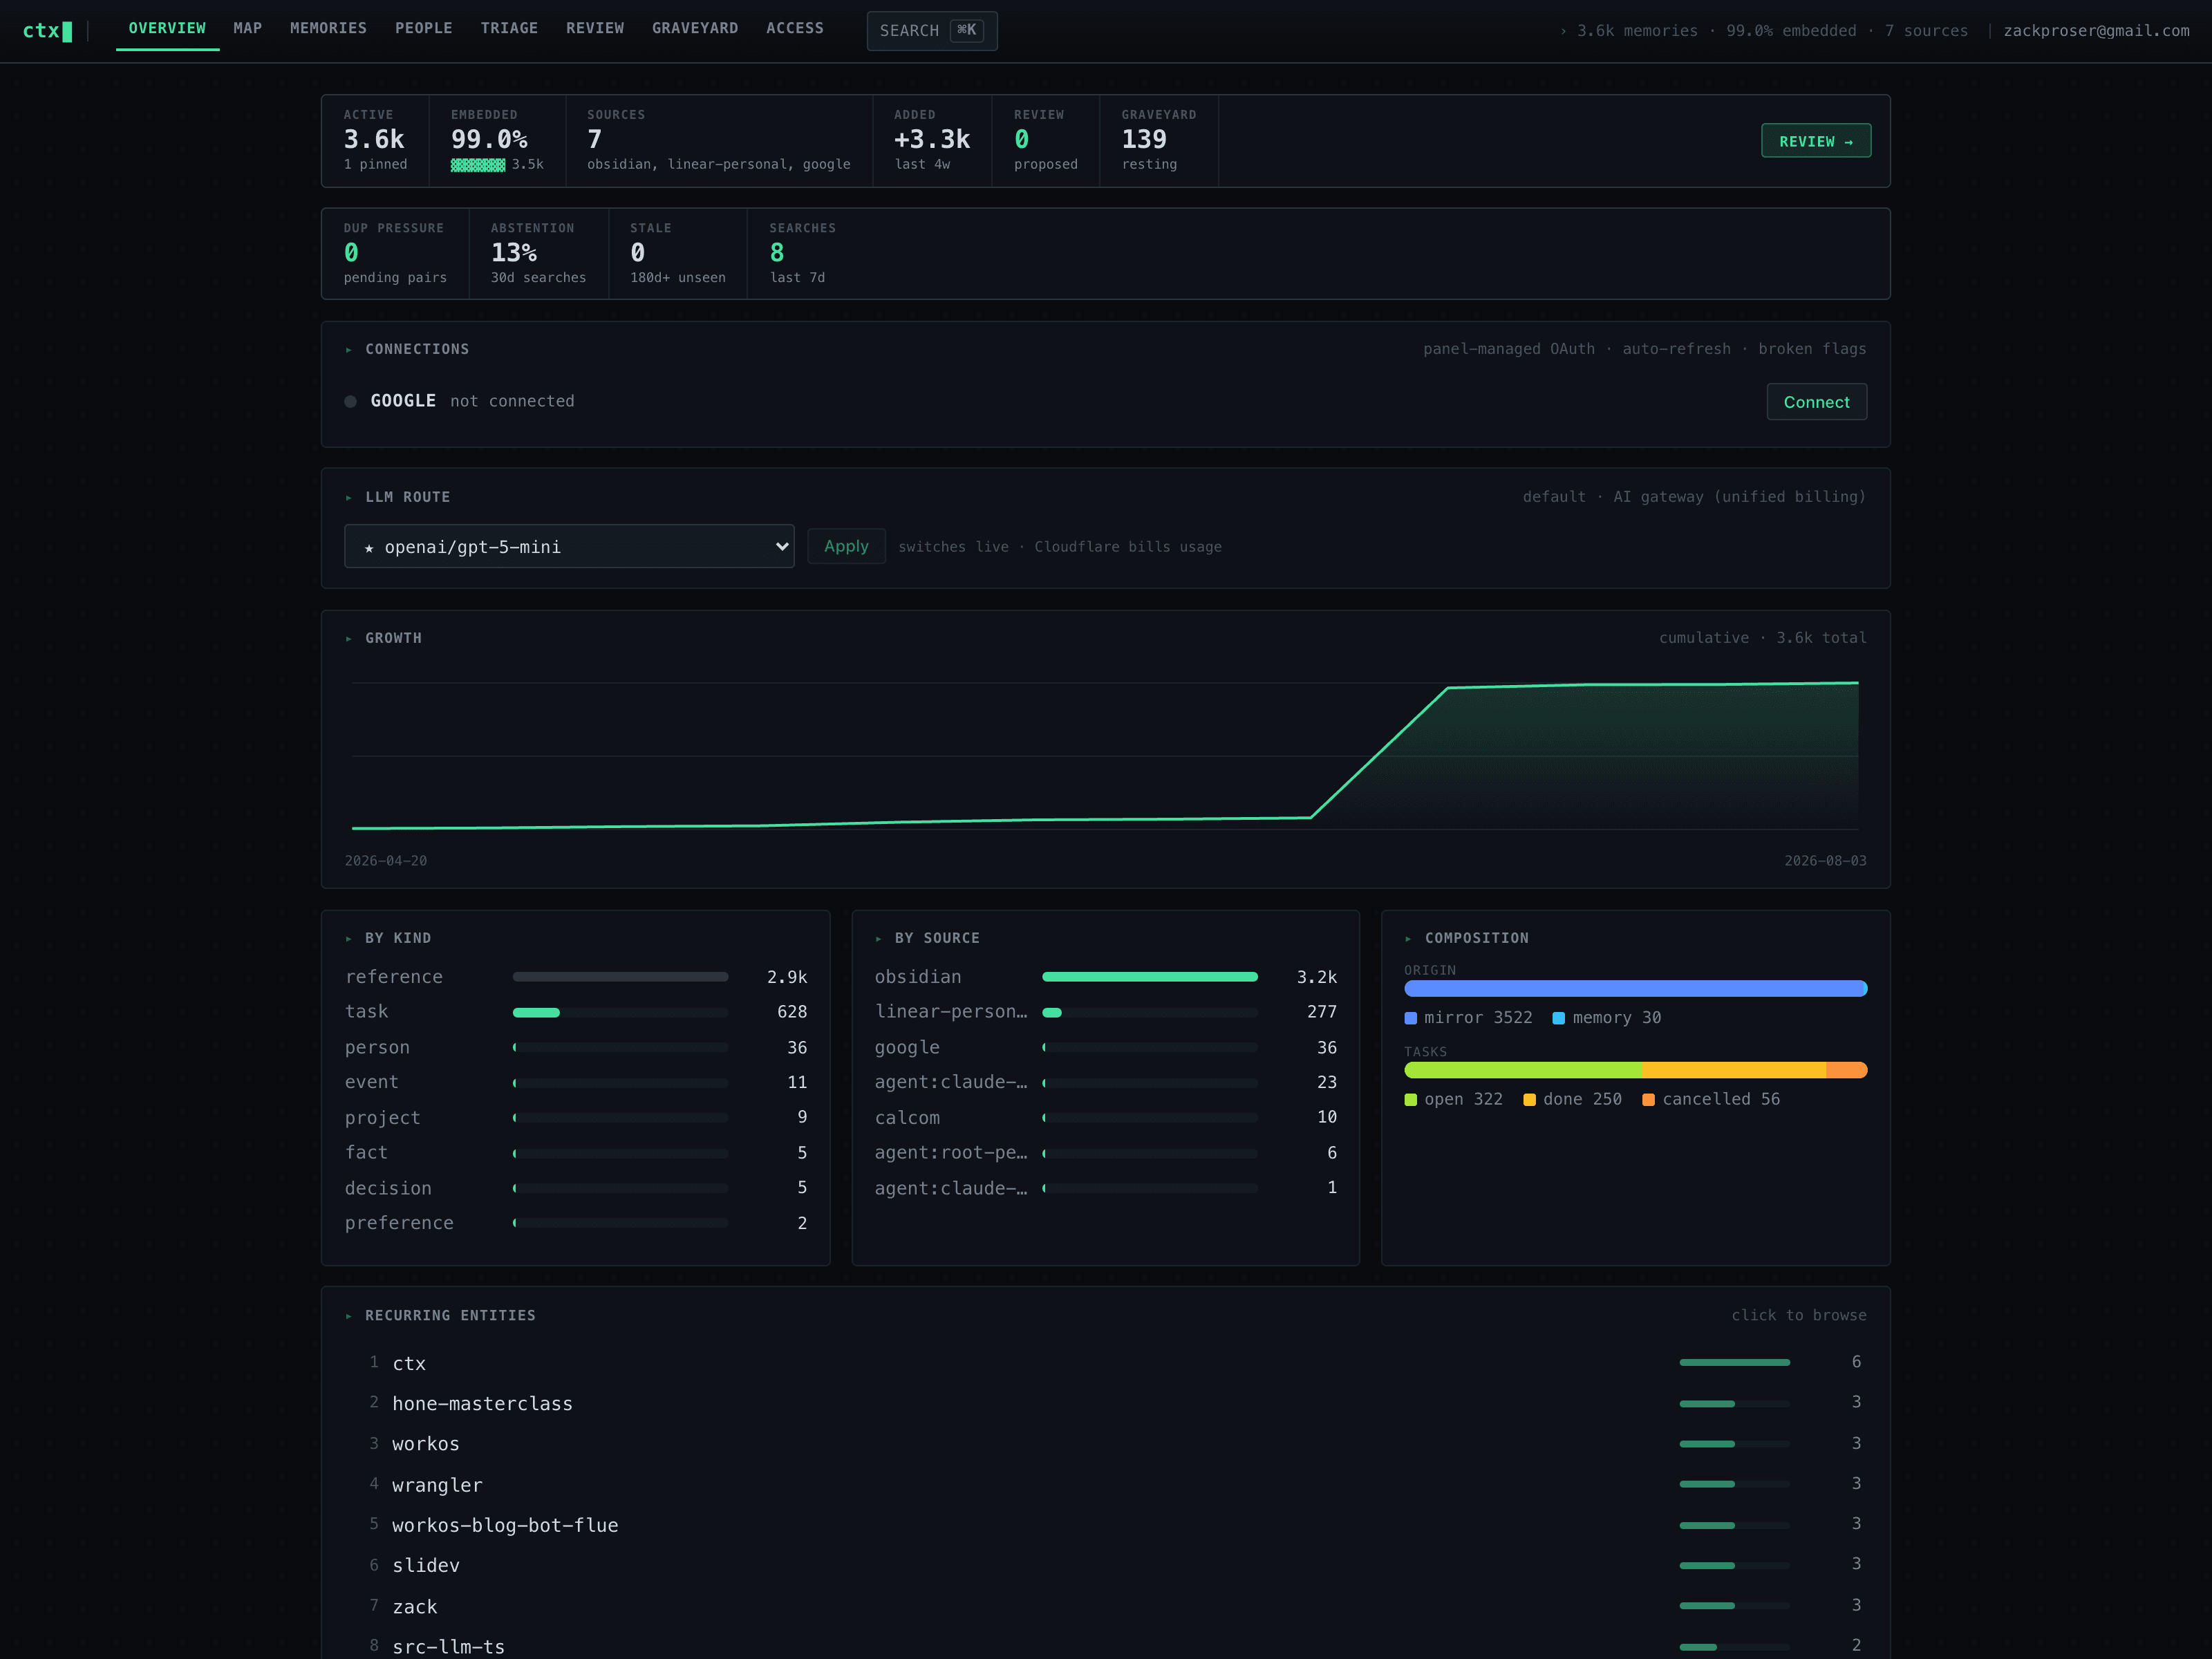The width and height of the screenshot is (2212, 1659).
Task: Select the event kind row
Action: pos(576,1082)
